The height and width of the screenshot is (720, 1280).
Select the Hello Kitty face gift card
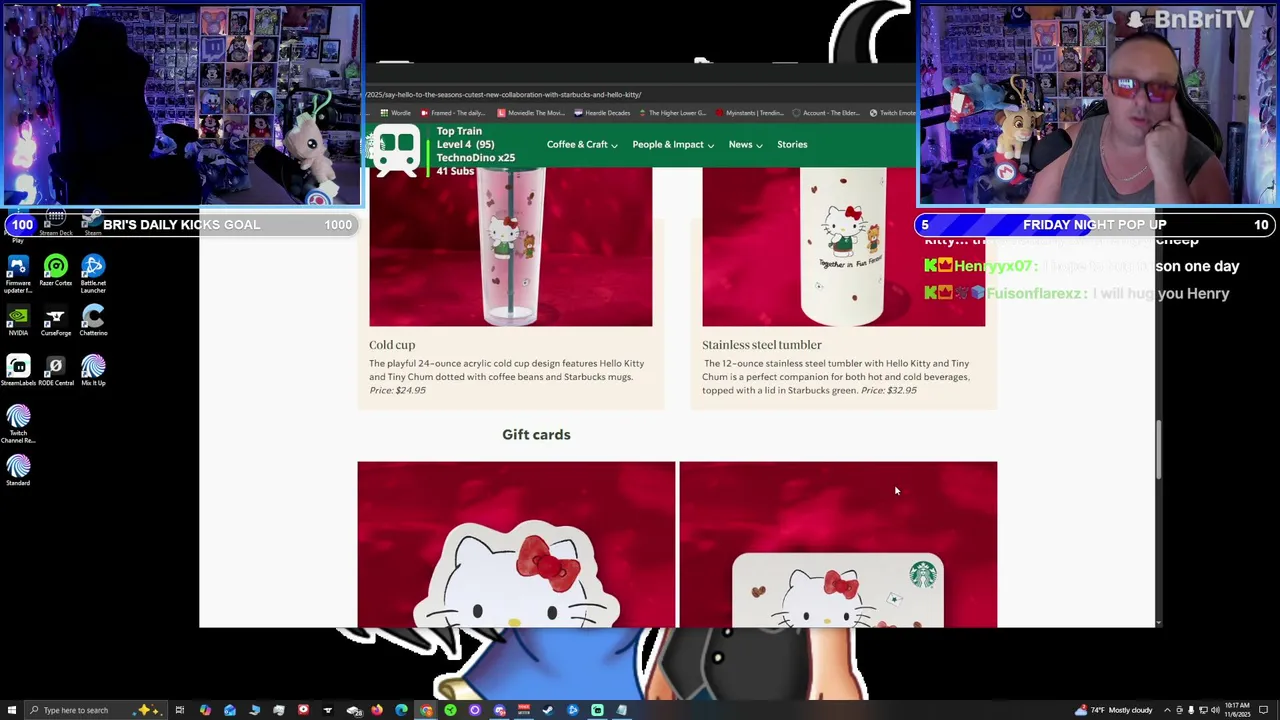[x=516, y=544]
